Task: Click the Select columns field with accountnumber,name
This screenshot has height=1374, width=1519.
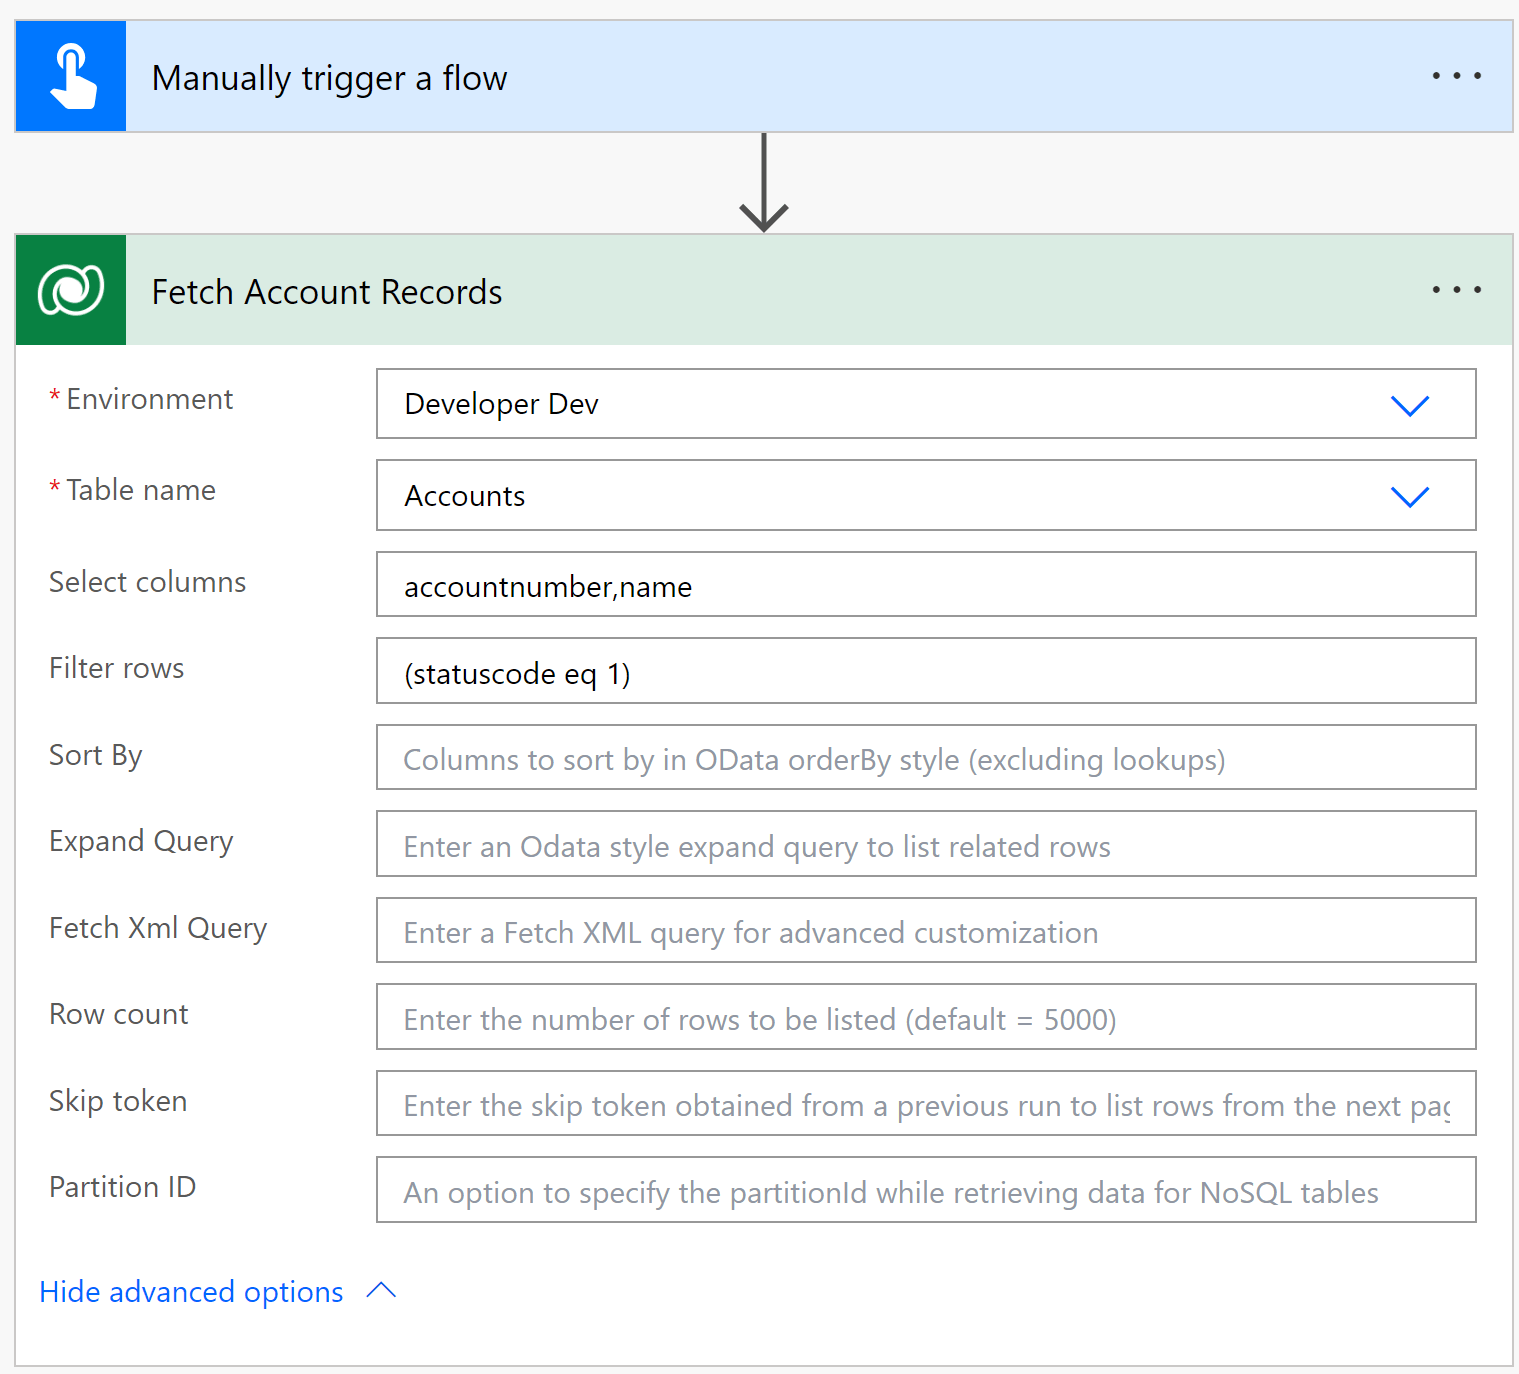Action: [926, 585]
